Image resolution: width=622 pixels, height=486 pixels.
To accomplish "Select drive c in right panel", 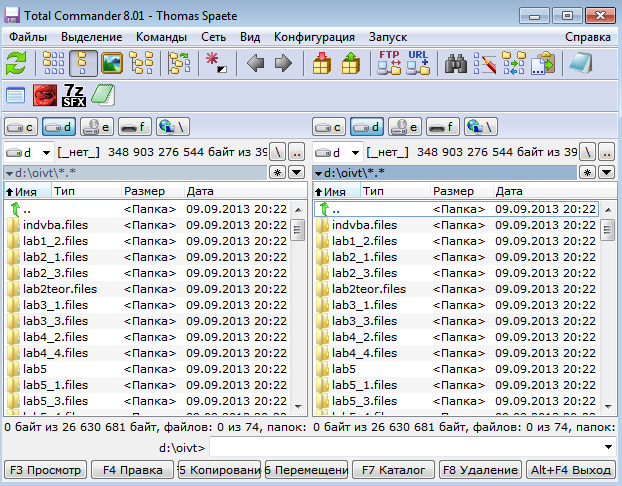I will [x=329, y=127].
